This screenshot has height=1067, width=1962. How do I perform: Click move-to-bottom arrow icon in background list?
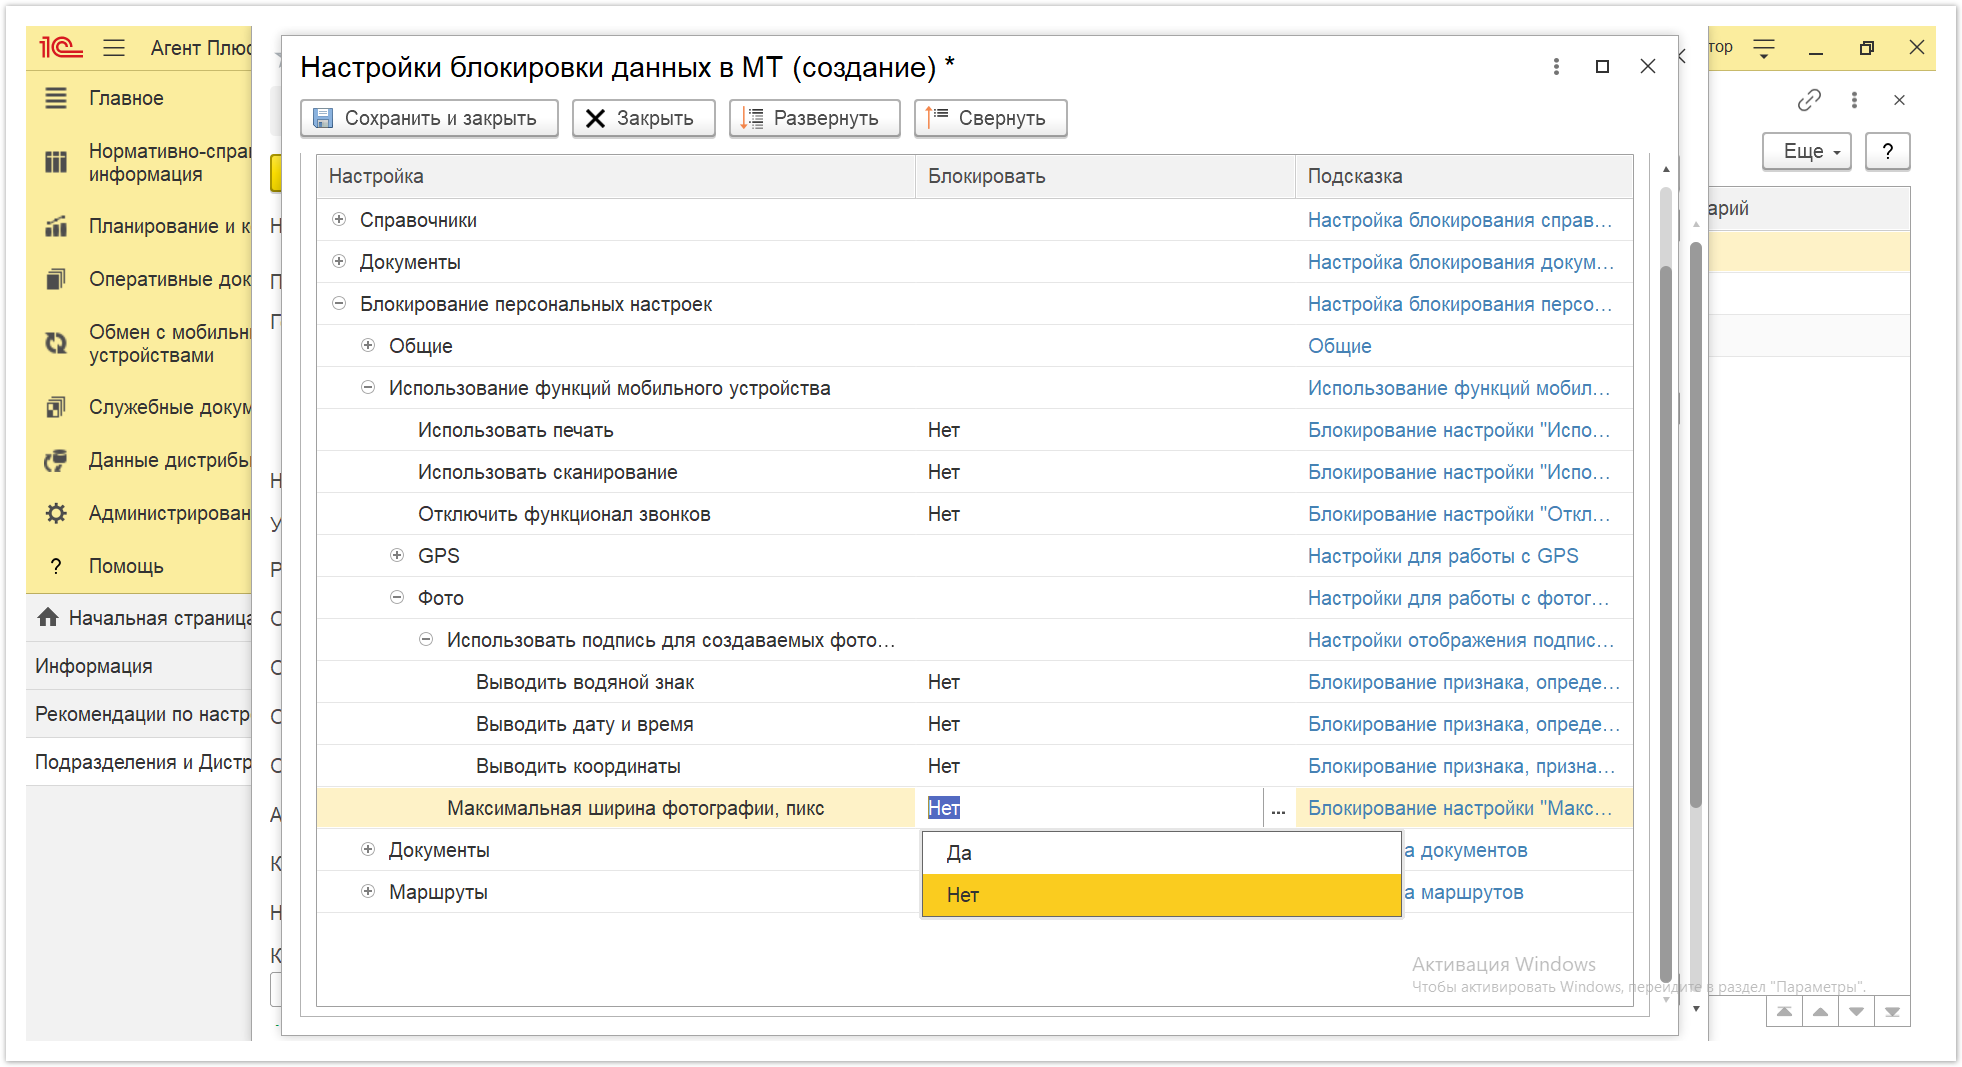pyautogui.click(x=1892, y=1012)
